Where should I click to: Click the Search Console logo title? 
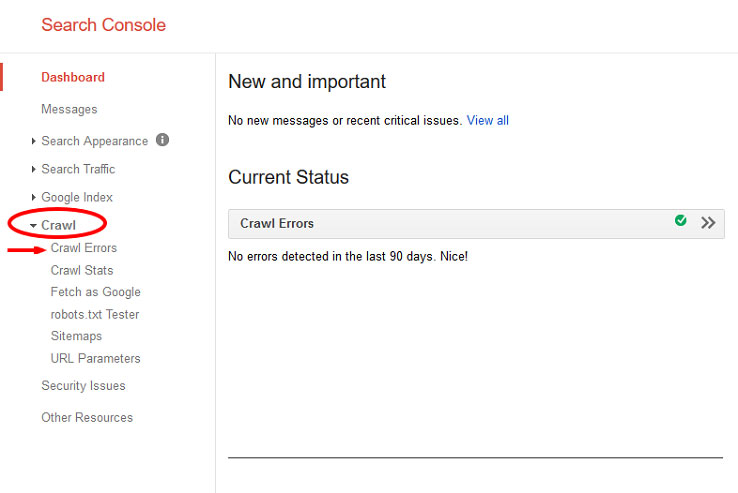[104, 25]
